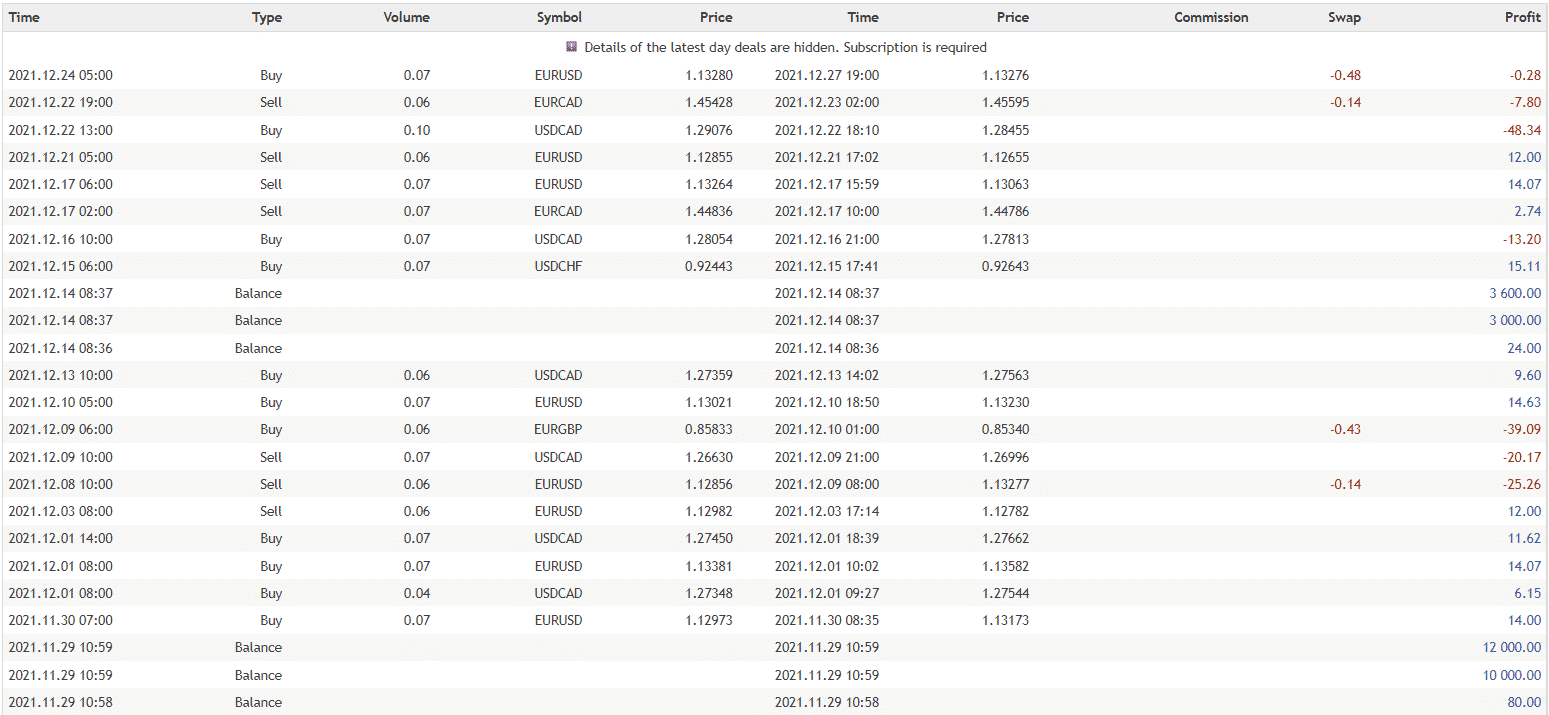Click close time 2021.12.27 19:00
Viewport: 1549px width, 715px height.
pos(827,75)
